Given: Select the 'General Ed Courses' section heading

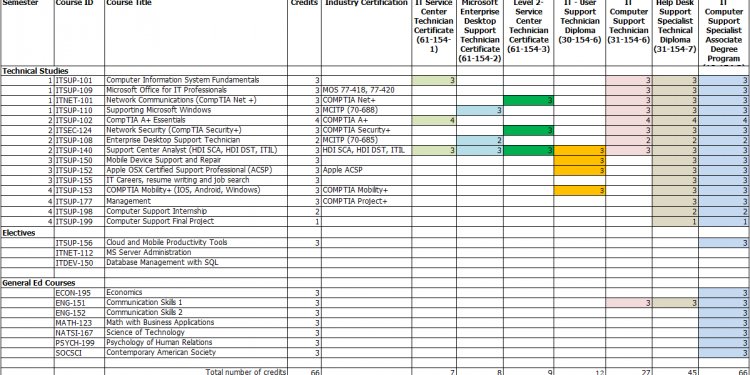Looking at the screenshot, I should (x=39, y=283).
